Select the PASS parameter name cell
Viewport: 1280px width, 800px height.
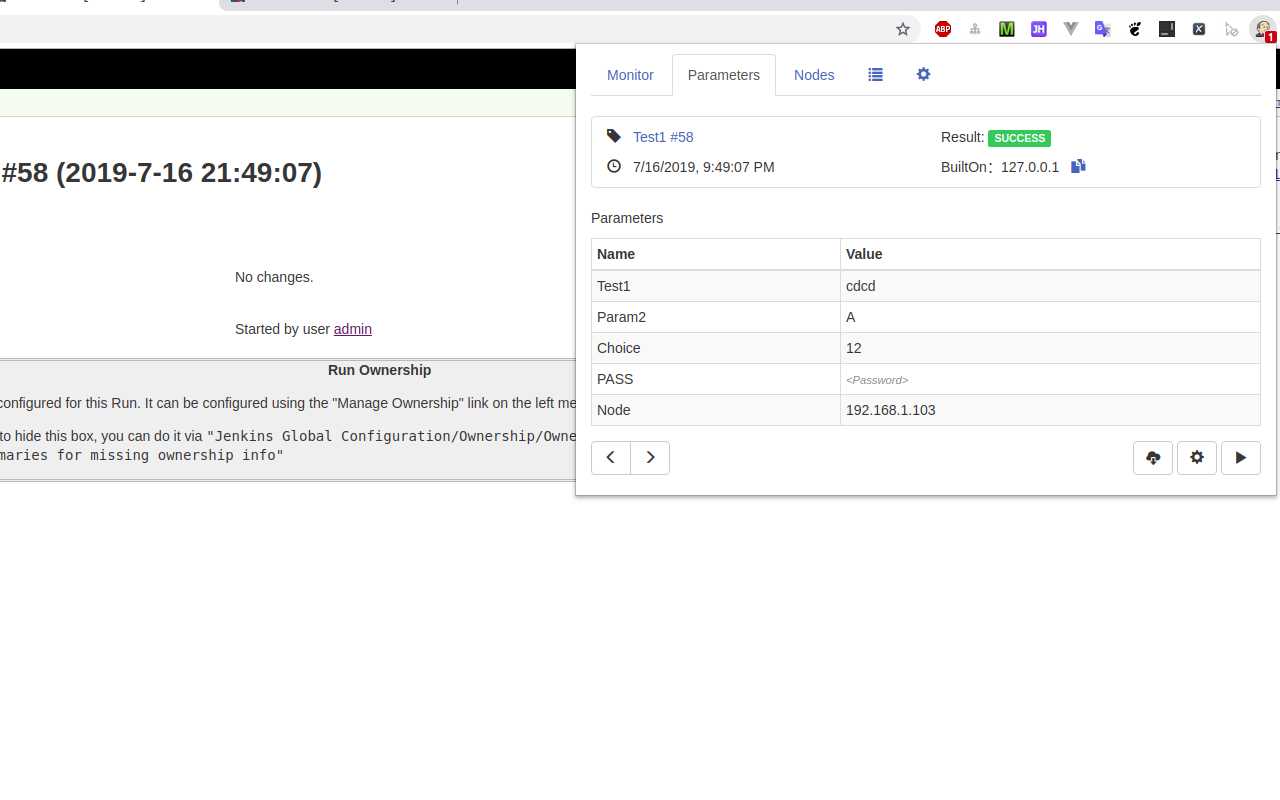click(716, 379)
